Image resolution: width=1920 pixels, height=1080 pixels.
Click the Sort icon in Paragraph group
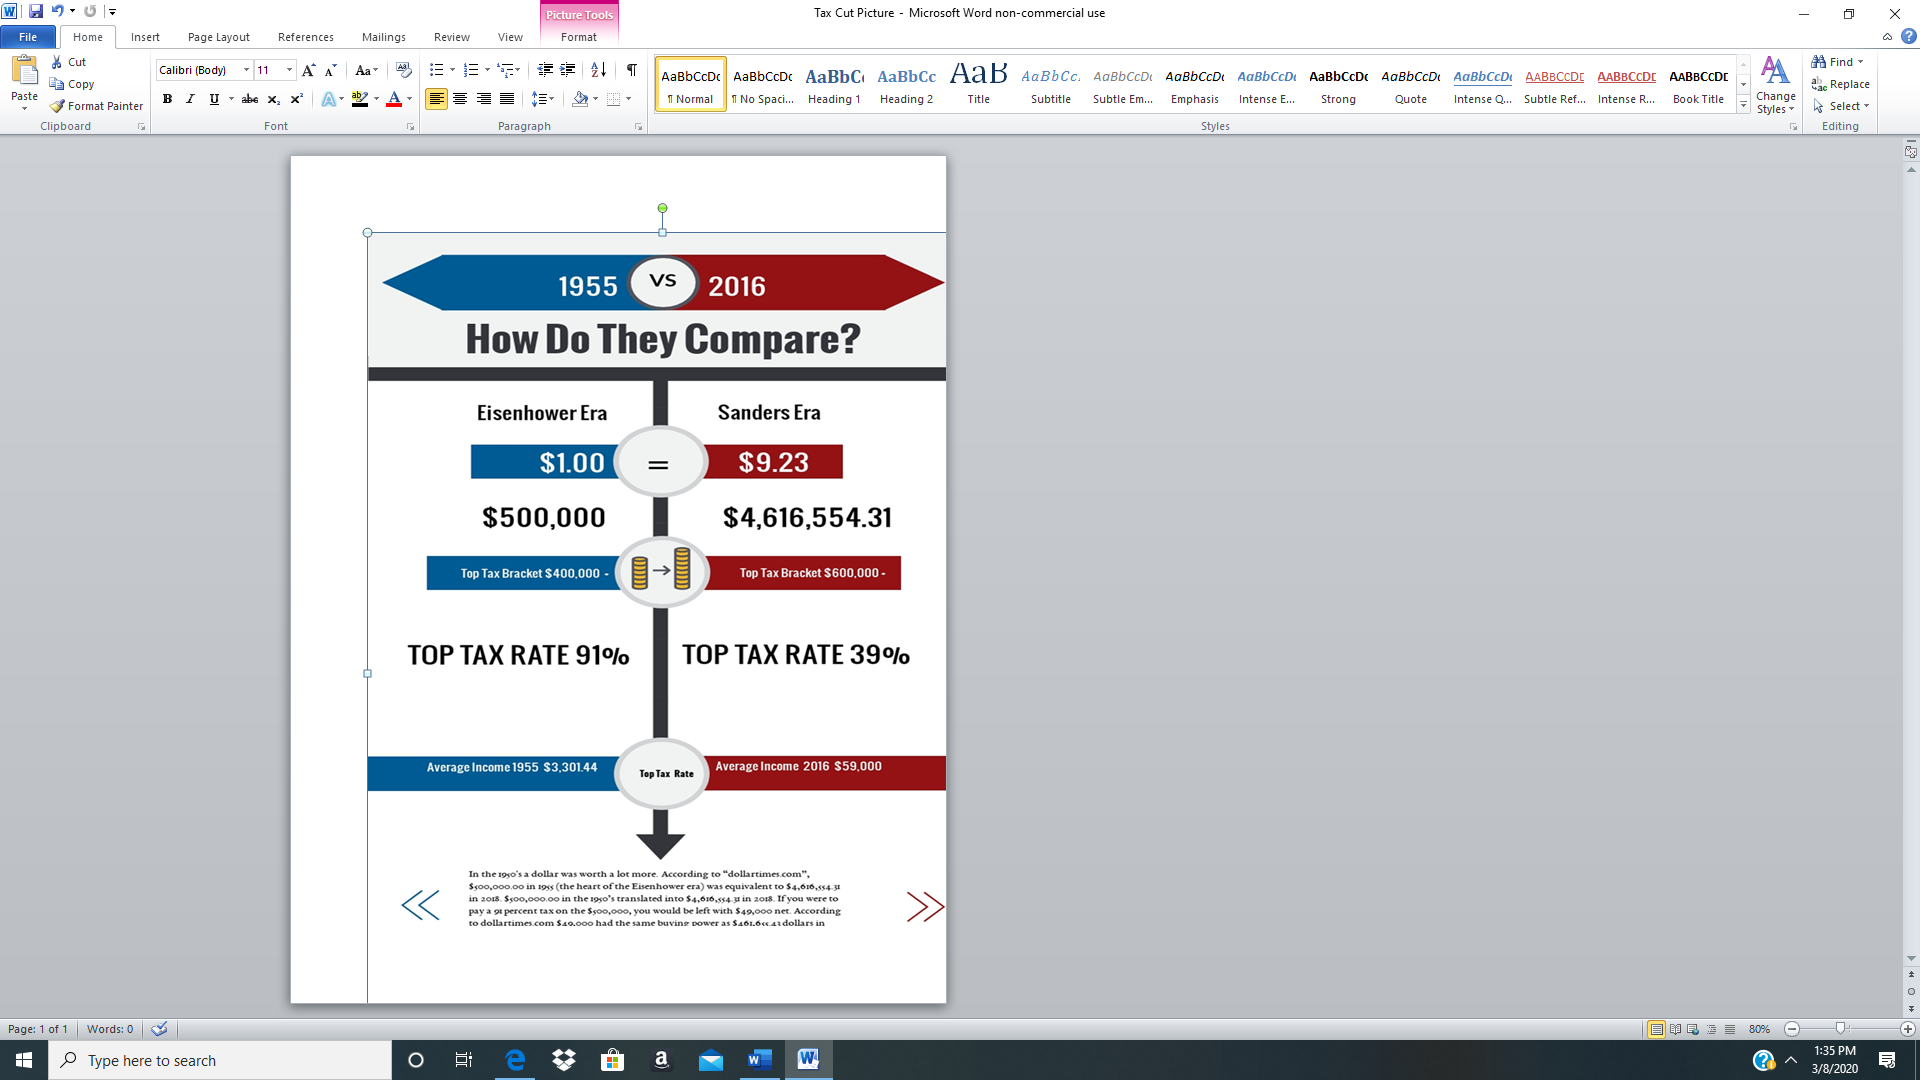tap(598, 70)
